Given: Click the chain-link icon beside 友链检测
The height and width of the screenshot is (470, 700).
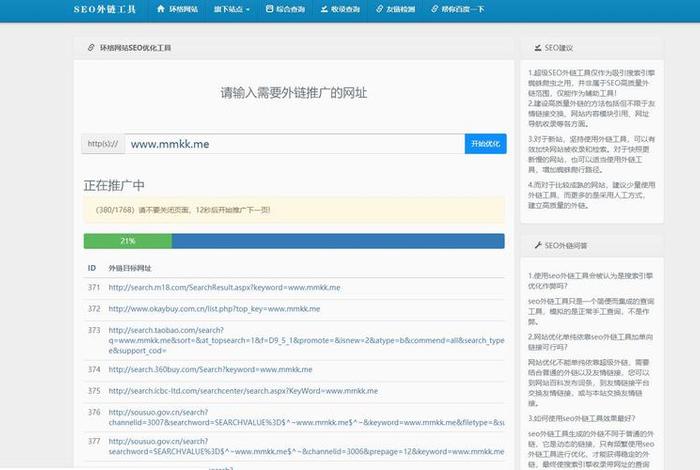Looking at the screenshot, I should coord(379,9).
